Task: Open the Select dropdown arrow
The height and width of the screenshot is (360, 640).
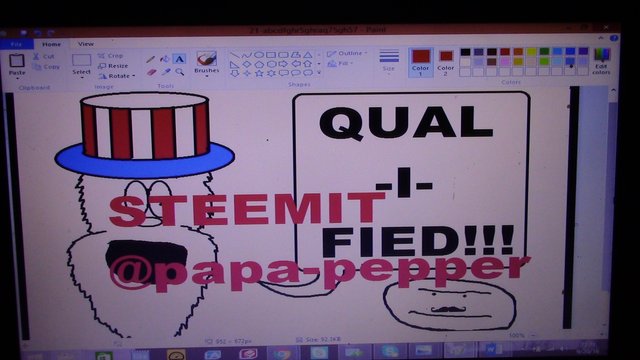Action: 81,78
